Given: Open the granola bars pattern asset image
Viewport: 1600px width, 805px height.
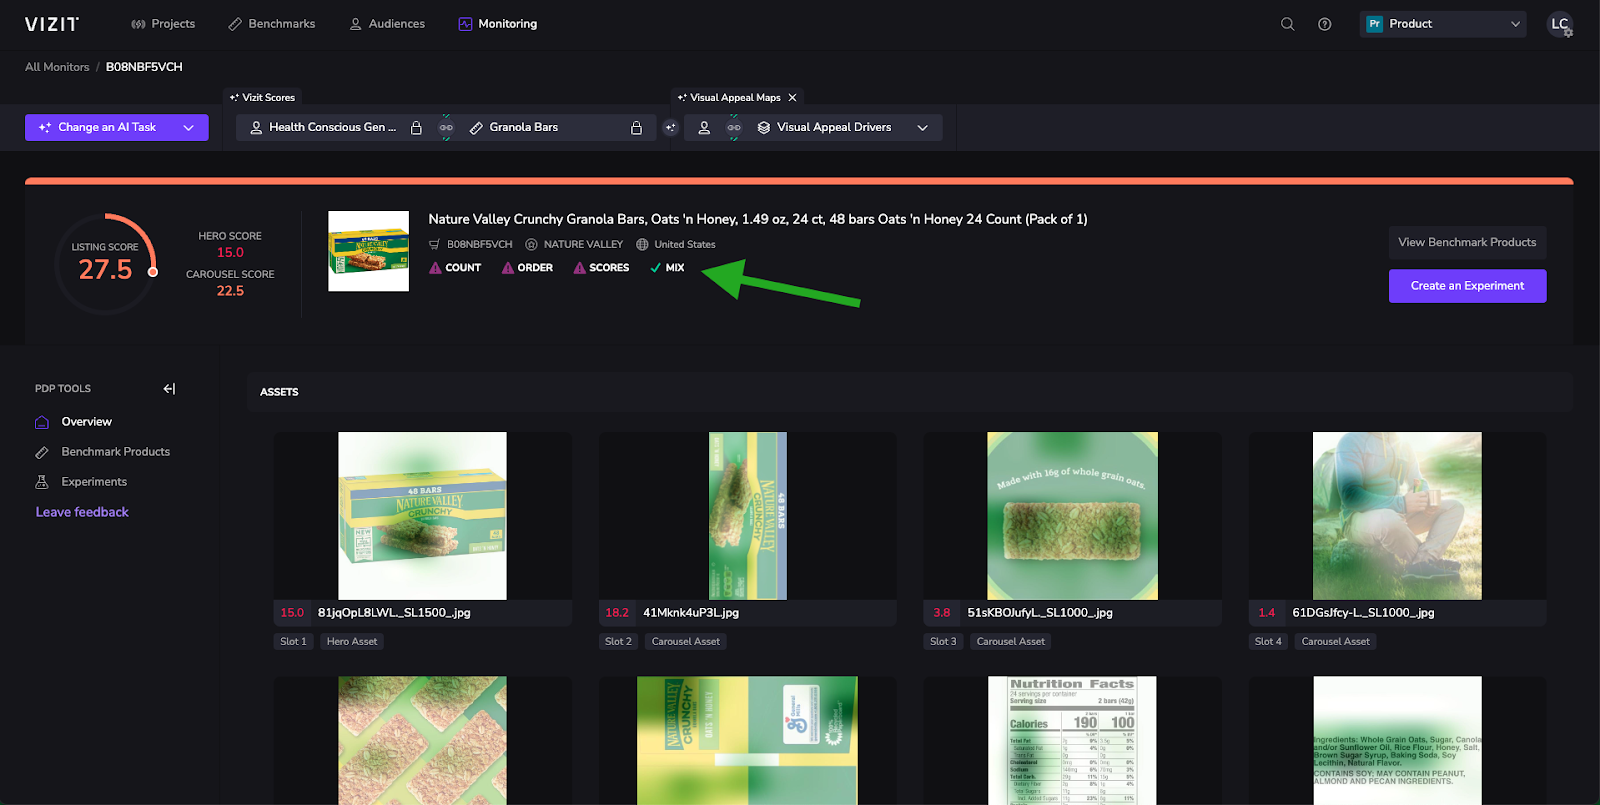Looking at the screenshot, I should coord(422,741).
